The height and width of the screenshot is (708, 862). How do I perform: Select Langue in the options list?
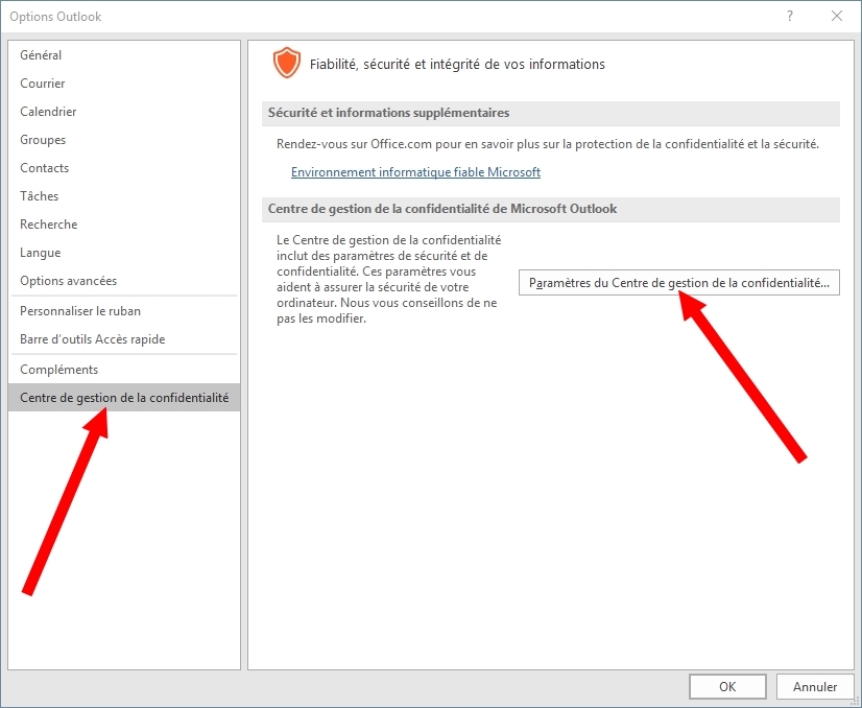click(41, 253)
